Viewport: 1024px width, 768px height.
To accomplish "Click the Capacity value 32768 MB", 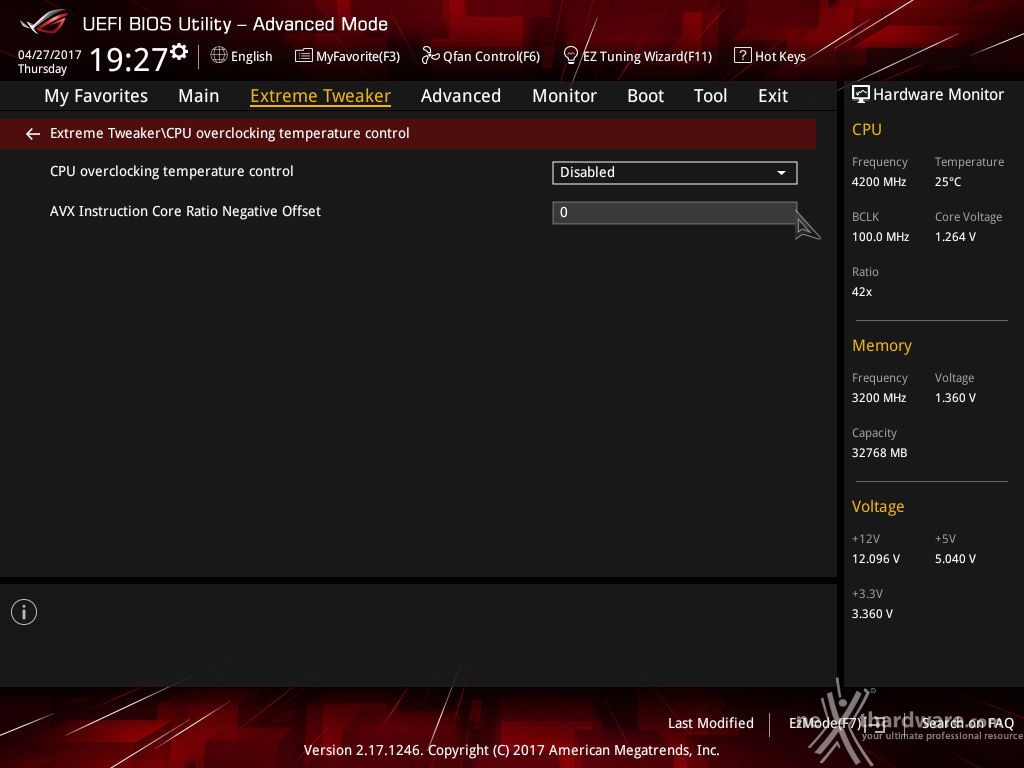I will [880, 453].
